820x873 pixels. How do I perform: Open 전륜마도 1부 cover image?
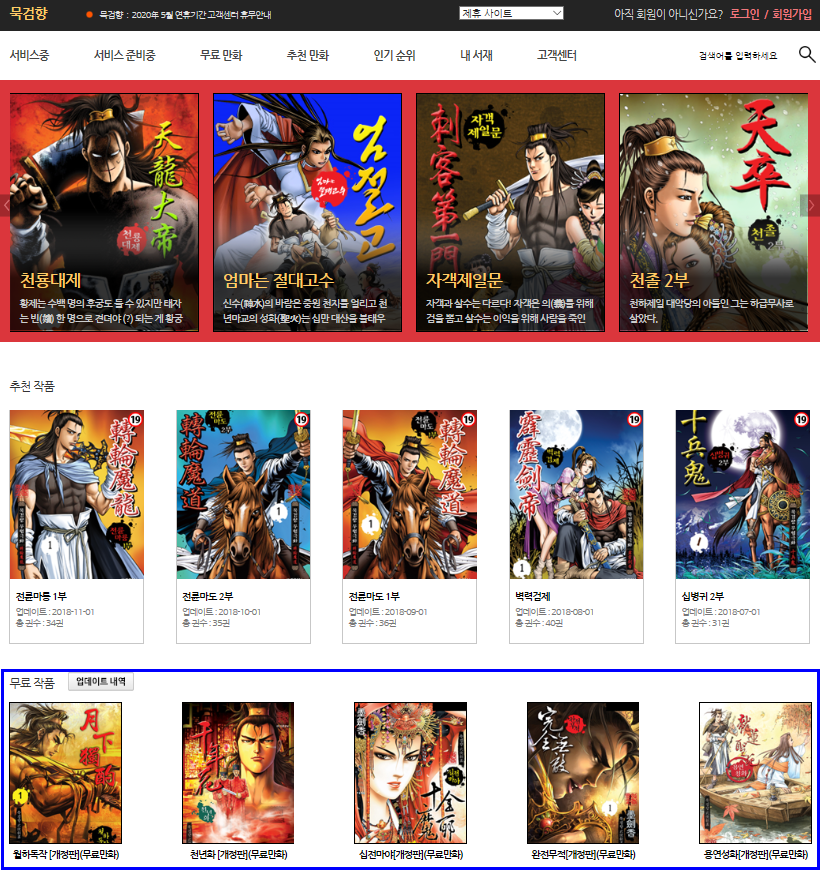point(410,494)
